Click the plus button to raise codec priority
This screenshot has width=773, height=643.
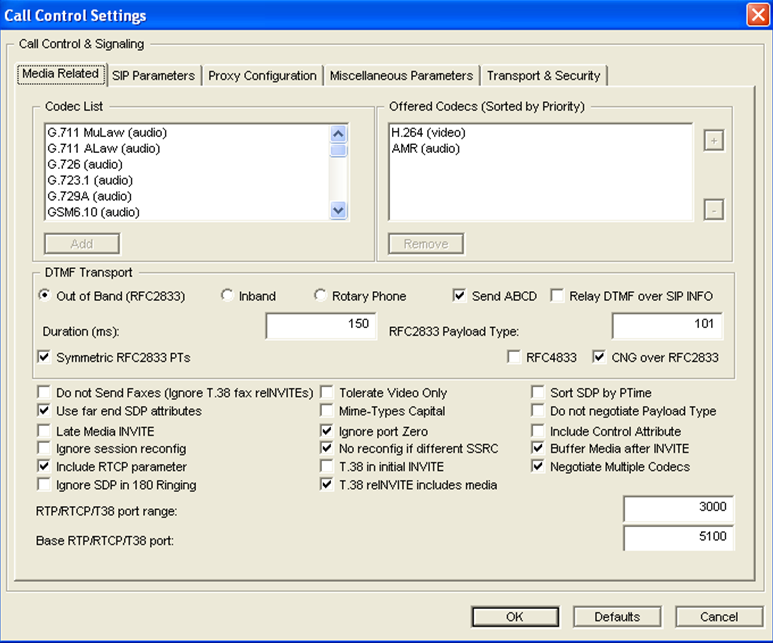click(x=713, y=141)
